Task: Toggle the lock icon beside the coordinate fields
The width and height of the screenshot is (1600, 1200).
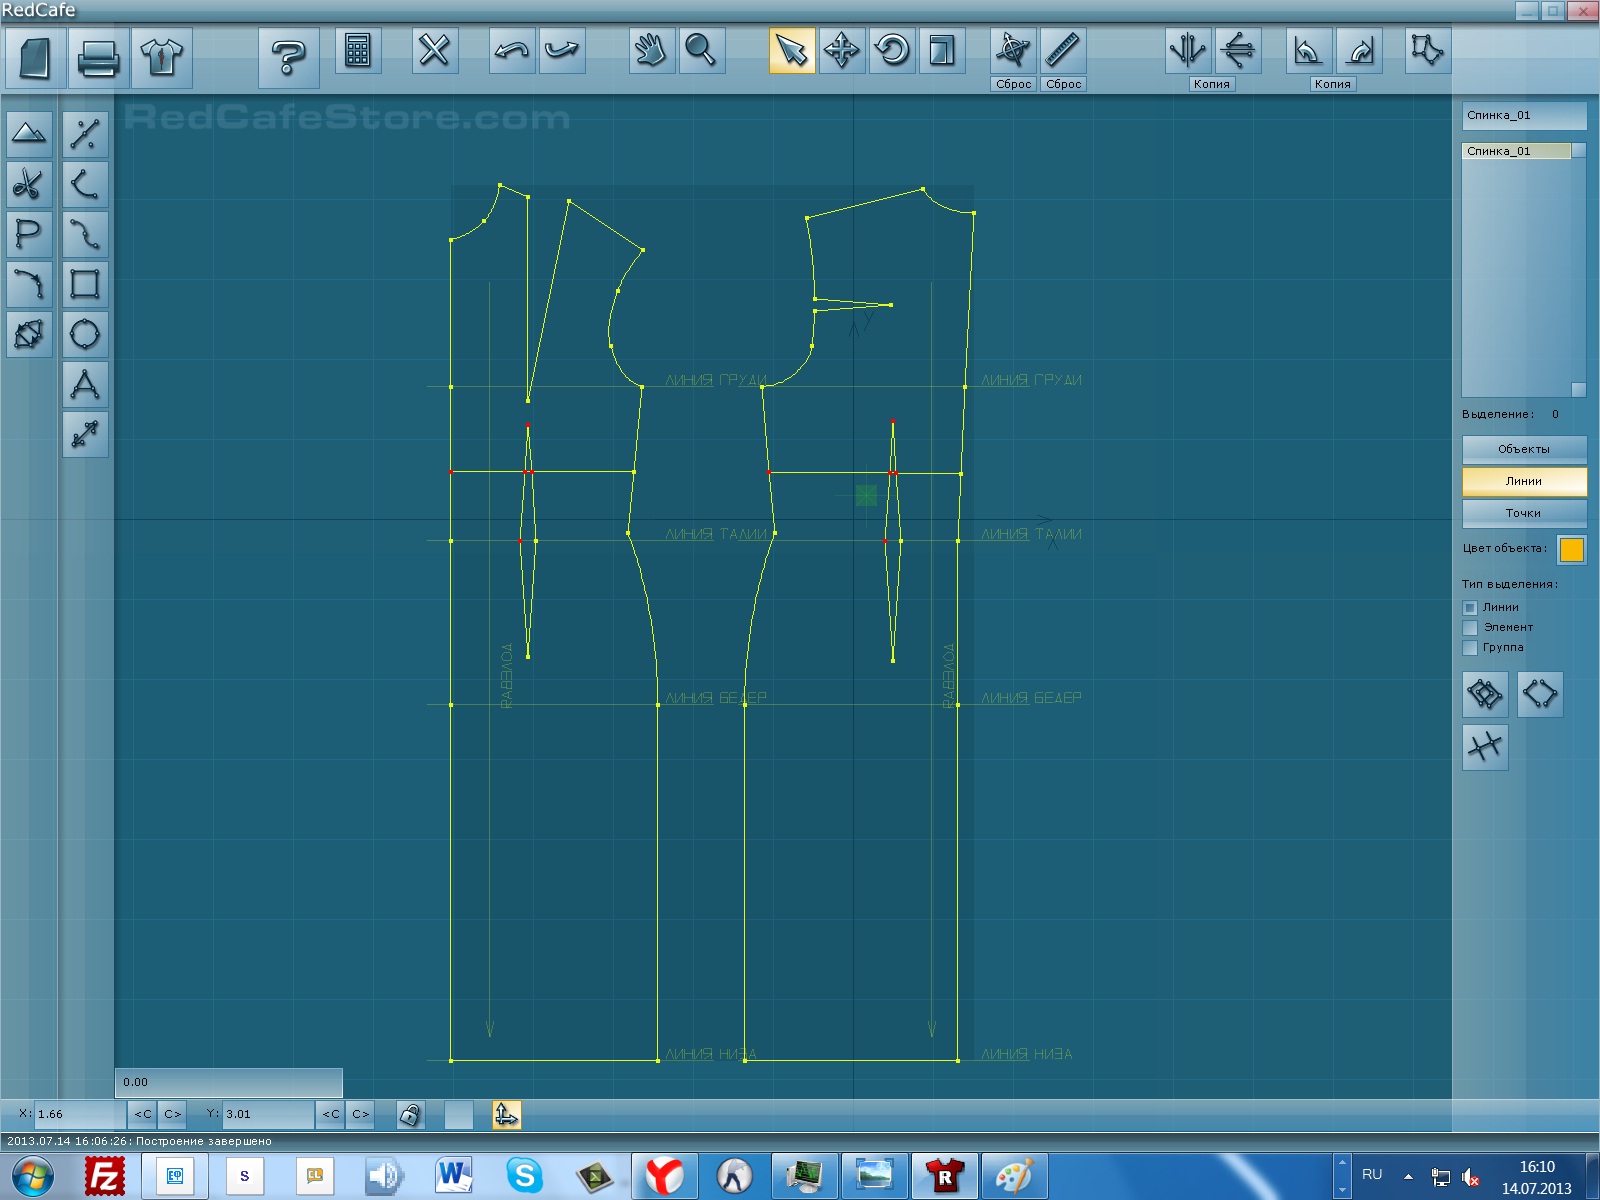Action: click(x=410, y=1114)
